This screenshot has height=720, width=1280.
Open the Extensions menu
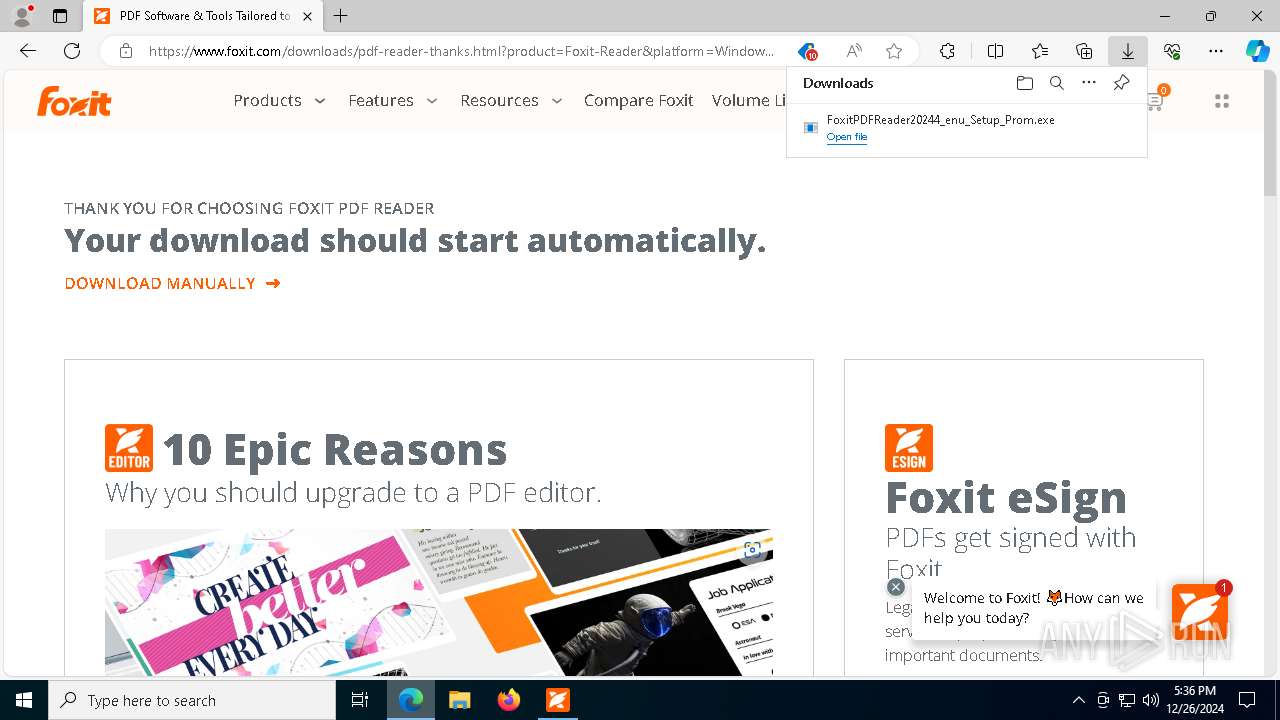(947, 51)
